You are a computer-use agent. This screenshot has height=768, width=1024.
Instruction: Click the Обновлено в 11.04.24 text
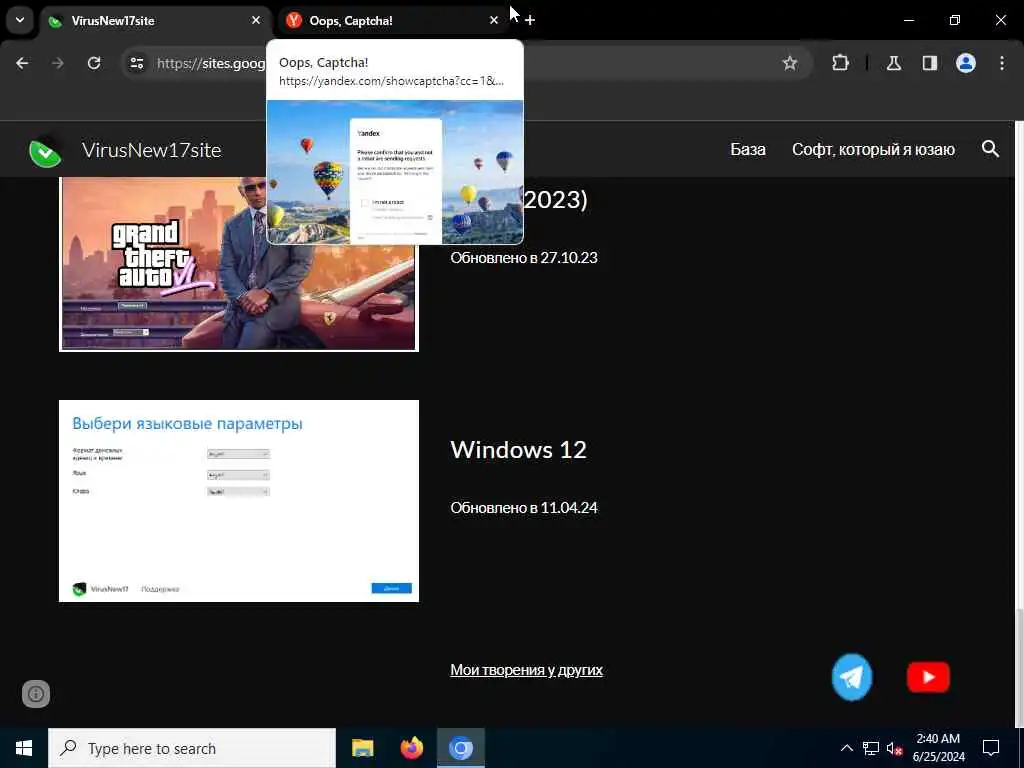click(x=524, y=507)
